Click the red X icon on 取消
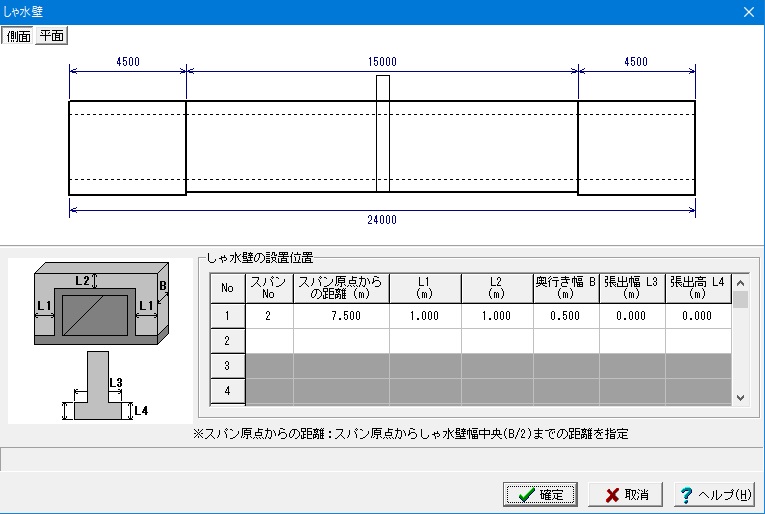This screenshot has height=514, width=765. (612, 495)
